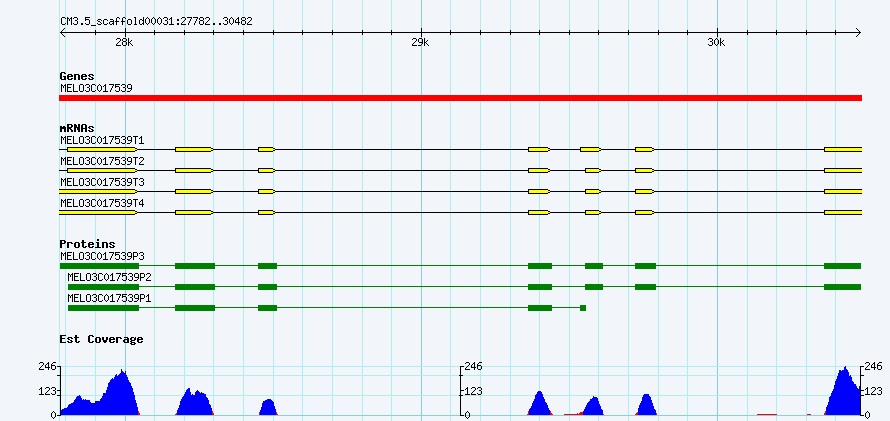The width and height of the screenshot is (890, 421).
Task: Click the small Est Coverage peak near 28.5k
Action: pos(268,407)
